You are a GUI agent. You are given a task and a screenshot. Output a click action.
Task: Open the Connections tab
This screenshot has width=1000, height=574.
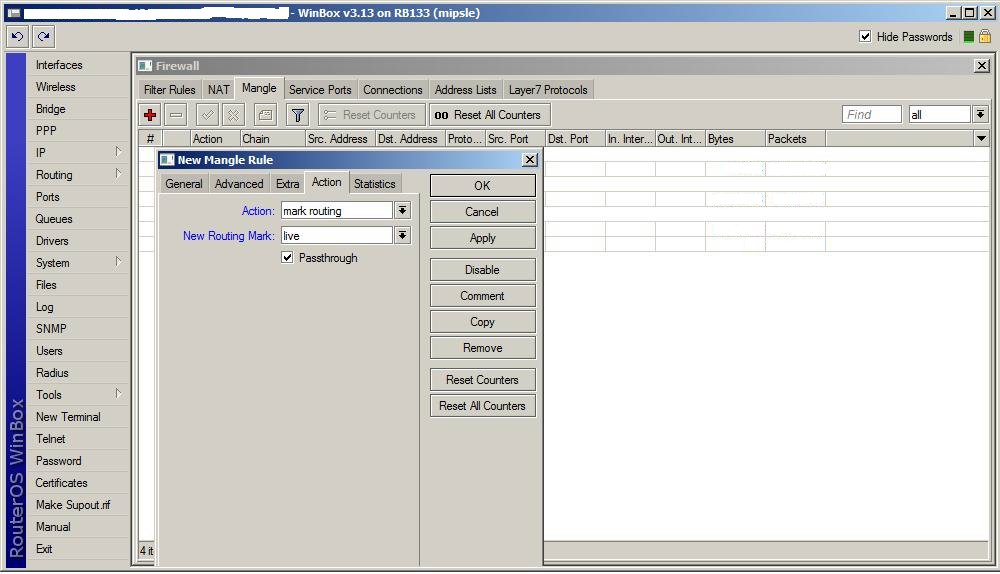pos(393,90)
